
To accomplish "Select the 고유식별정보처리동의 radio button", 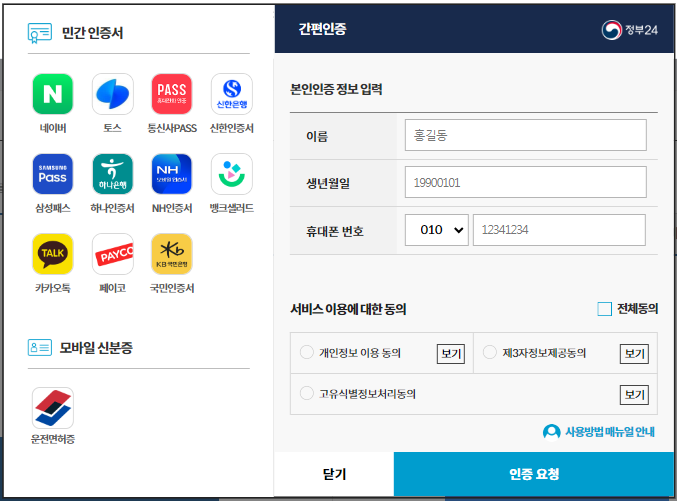I will coord(307,393).
